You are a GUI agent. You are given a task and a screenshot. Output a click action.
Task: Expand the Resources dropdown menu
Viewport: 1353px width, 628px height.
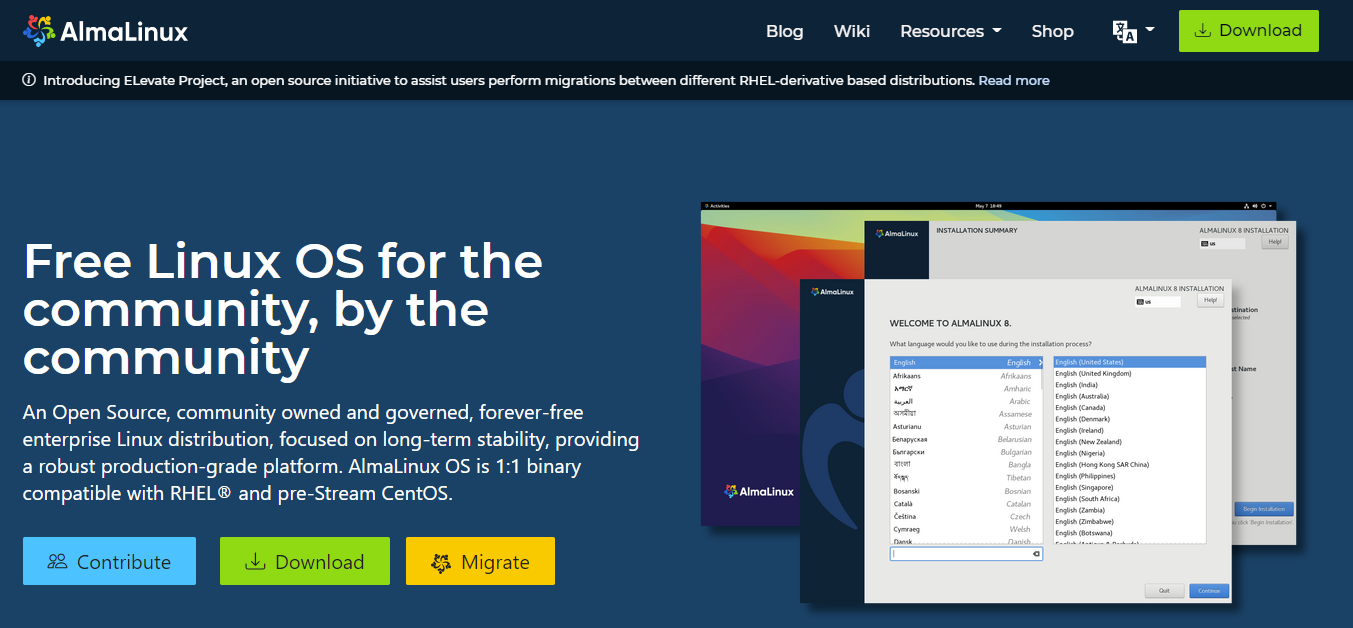(951, 31)
